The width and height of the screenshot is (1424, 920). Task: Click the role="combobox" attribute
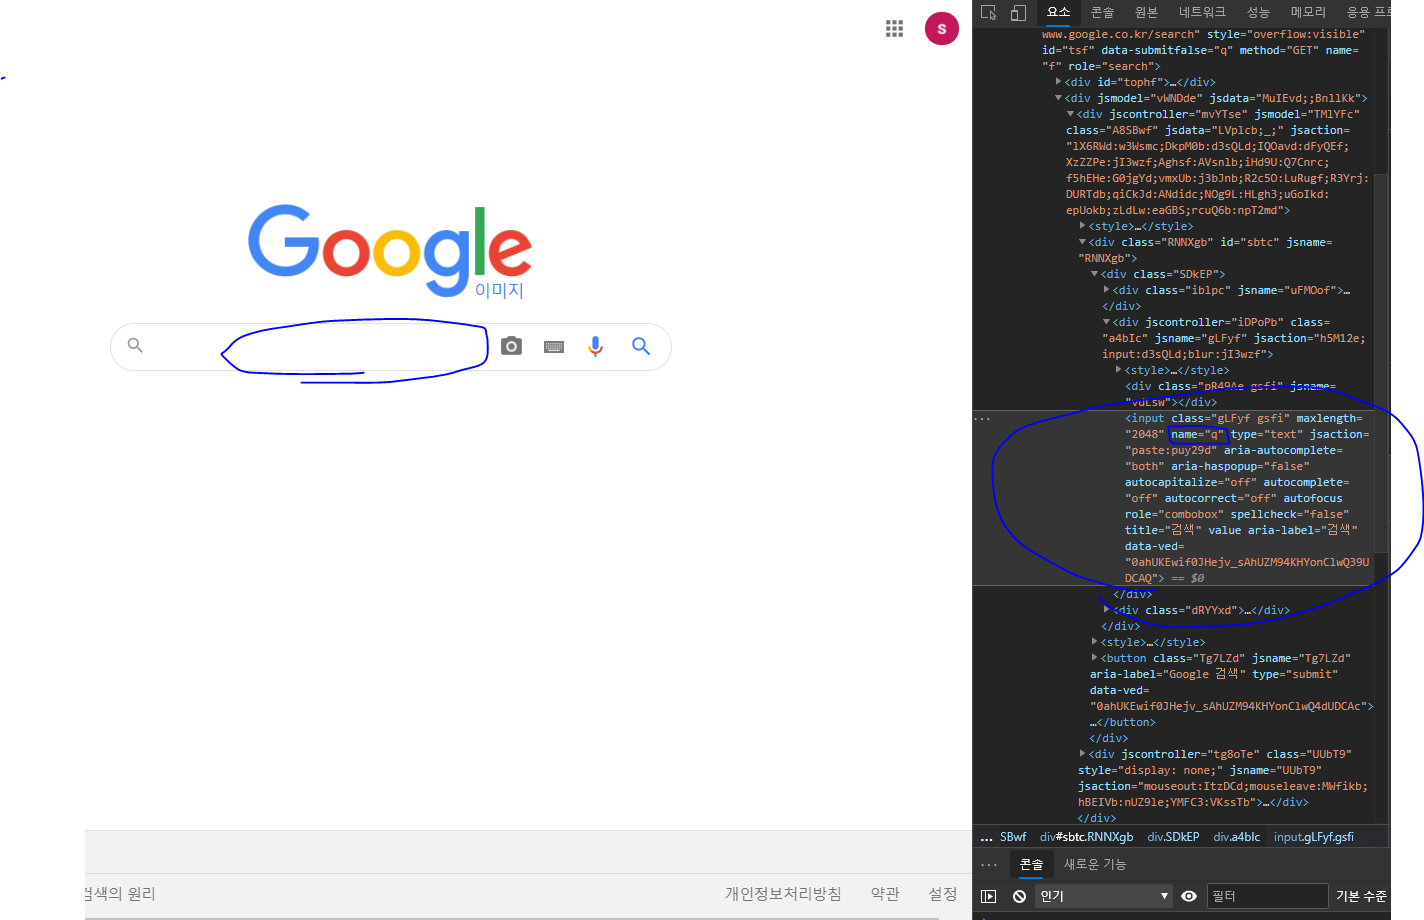point(1174,514)
